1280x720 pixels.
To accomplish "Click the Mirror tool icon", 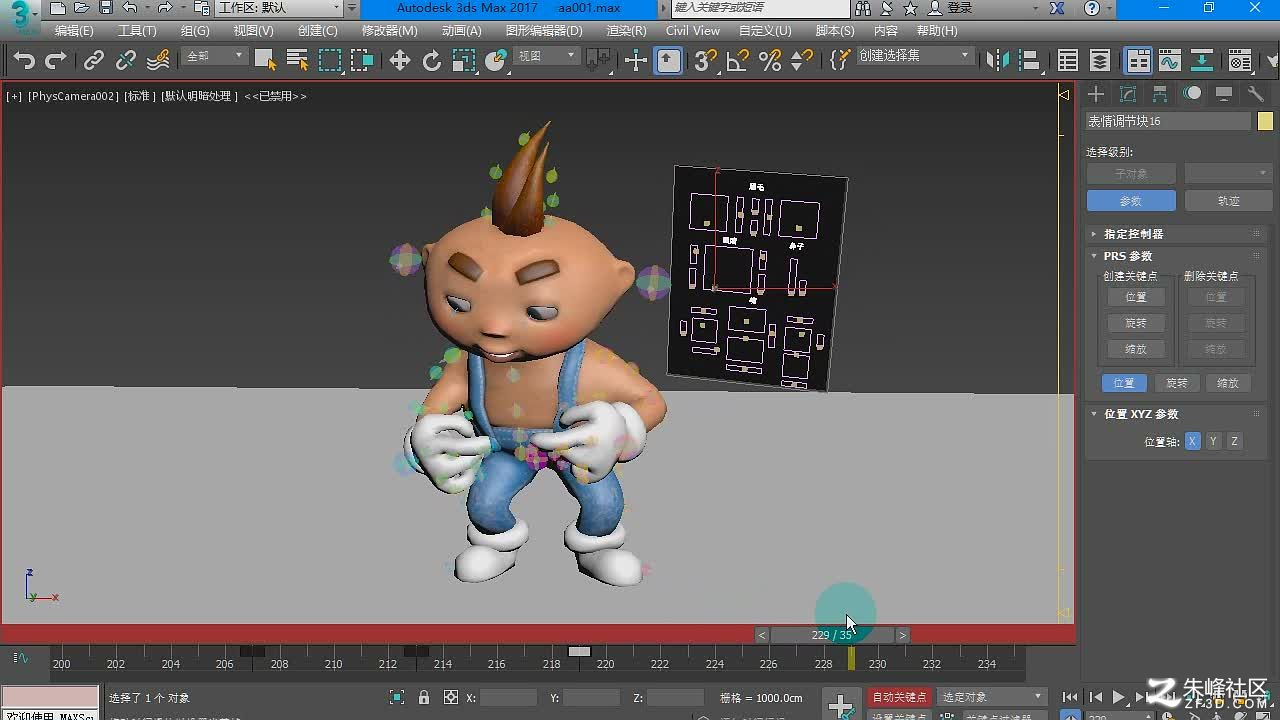I will click(998, 61).
